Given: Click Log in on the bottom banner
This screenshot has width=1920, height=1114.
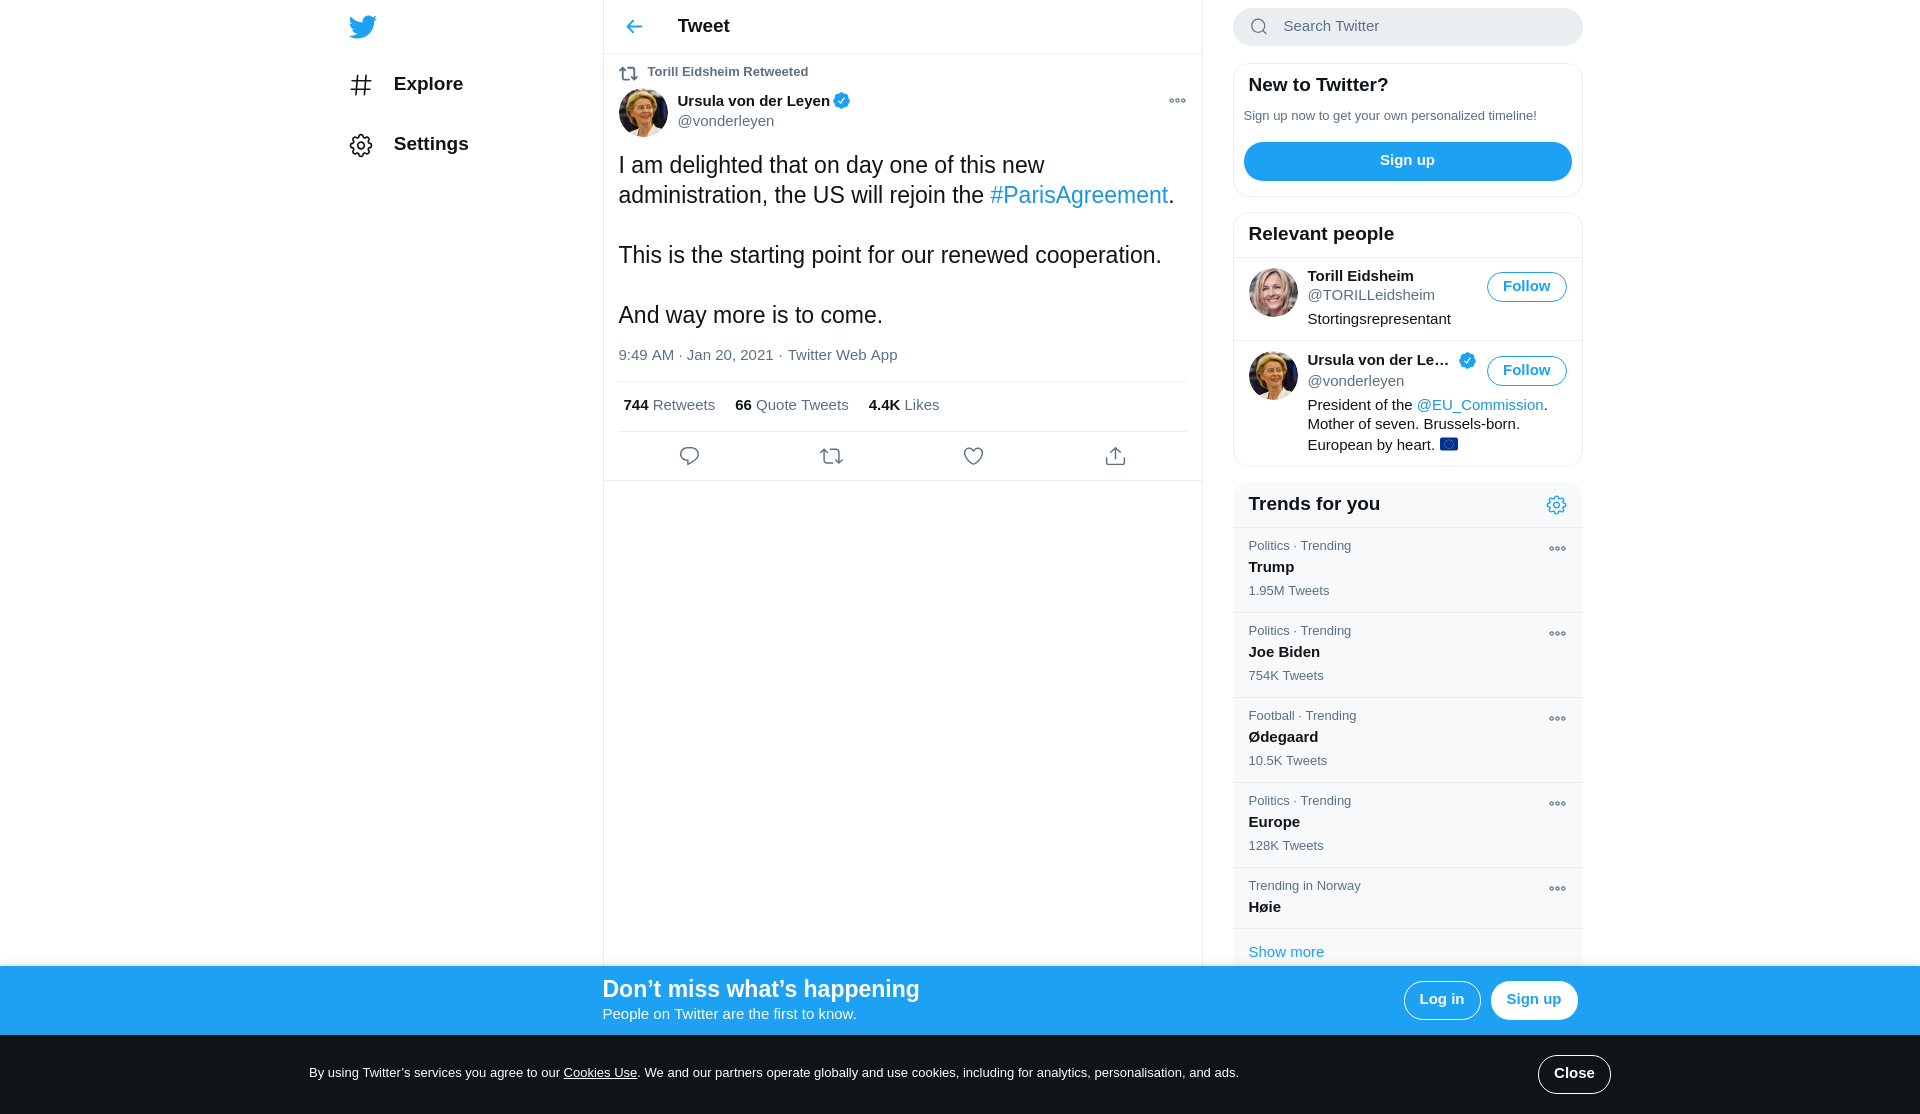Looking at the screenshot, I should tap(1441, 1000).
